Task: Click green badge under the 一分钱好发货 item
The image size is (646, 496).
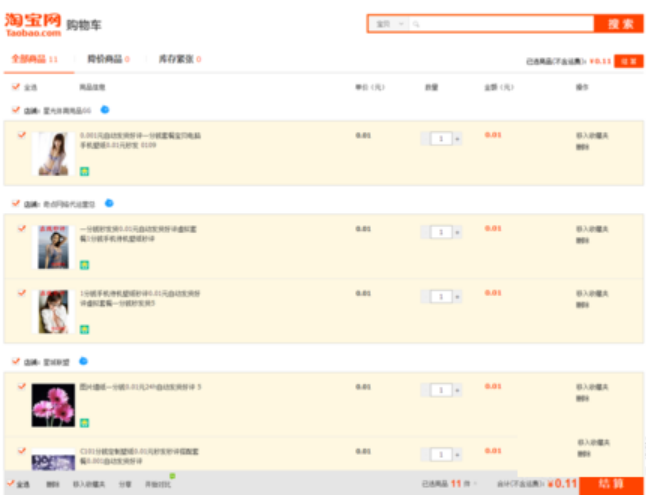Action: (x=84, y=264)
